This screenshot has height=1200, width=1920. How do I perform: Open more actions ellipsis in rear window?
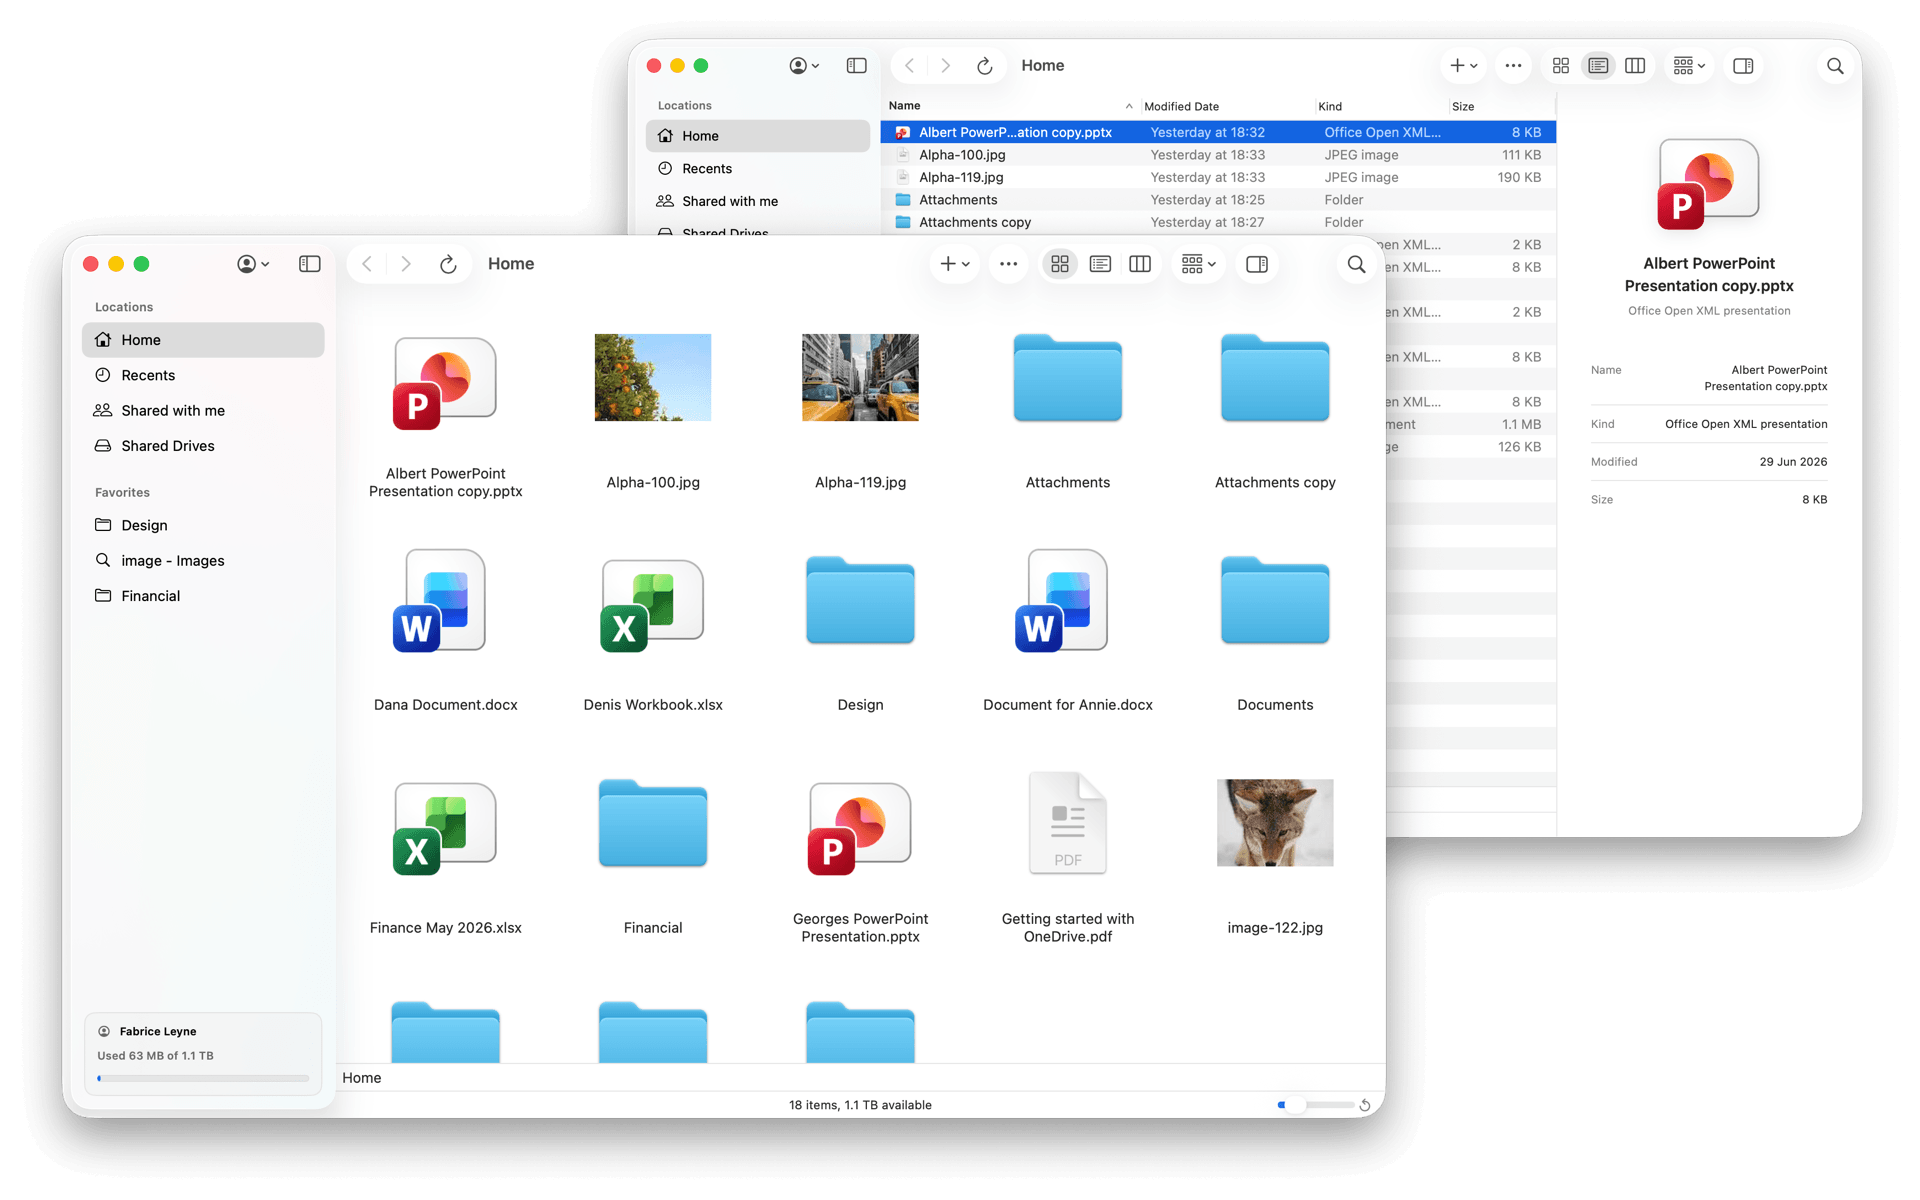(x=1513, y=66)
